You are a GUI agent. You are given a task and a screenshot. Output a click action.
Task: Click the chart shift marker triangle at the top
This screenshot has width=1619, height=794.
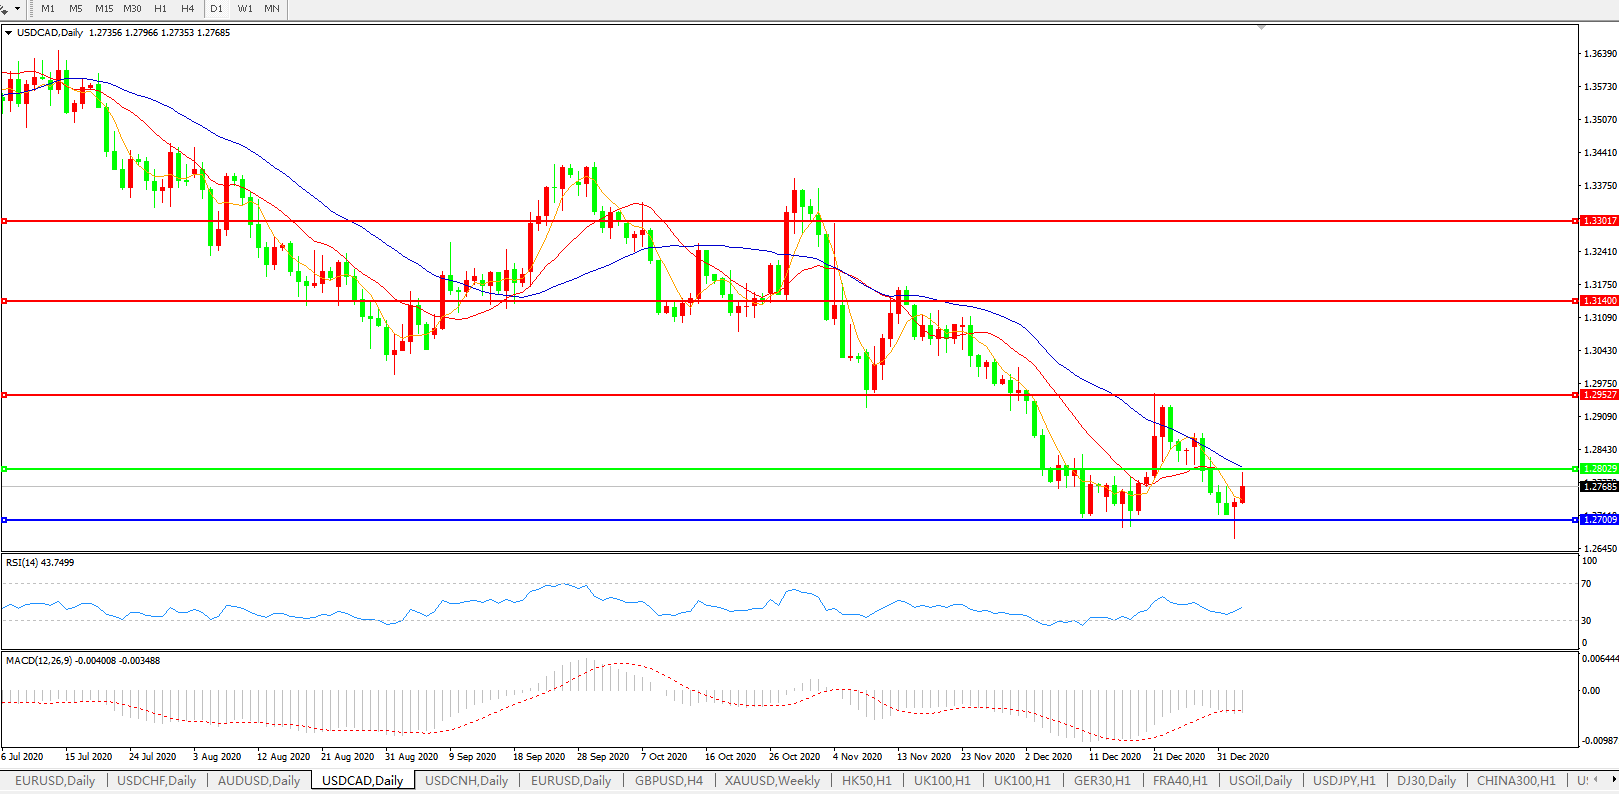point(1262,27)
